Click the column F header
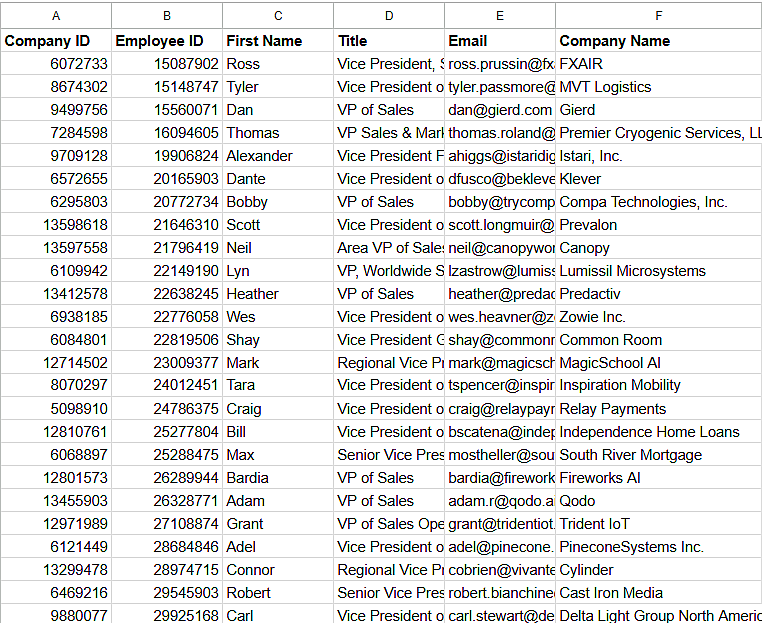762x623 pixels. 658,15
